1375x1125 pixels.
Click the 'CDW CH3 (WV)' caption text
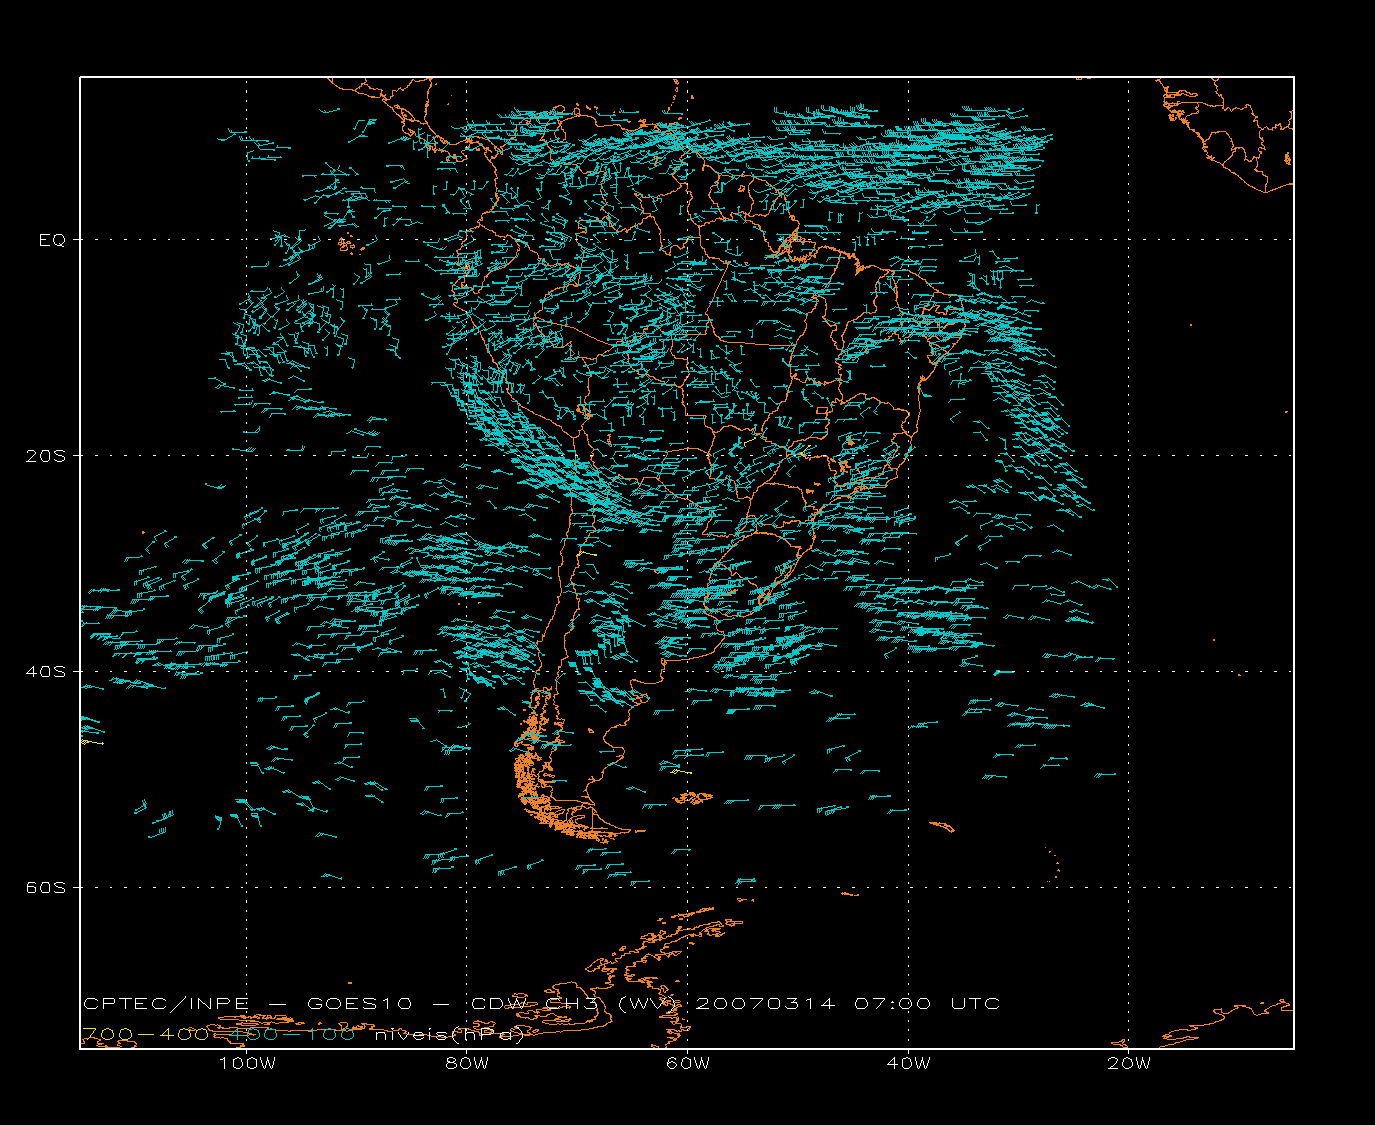click(575, 1004)
